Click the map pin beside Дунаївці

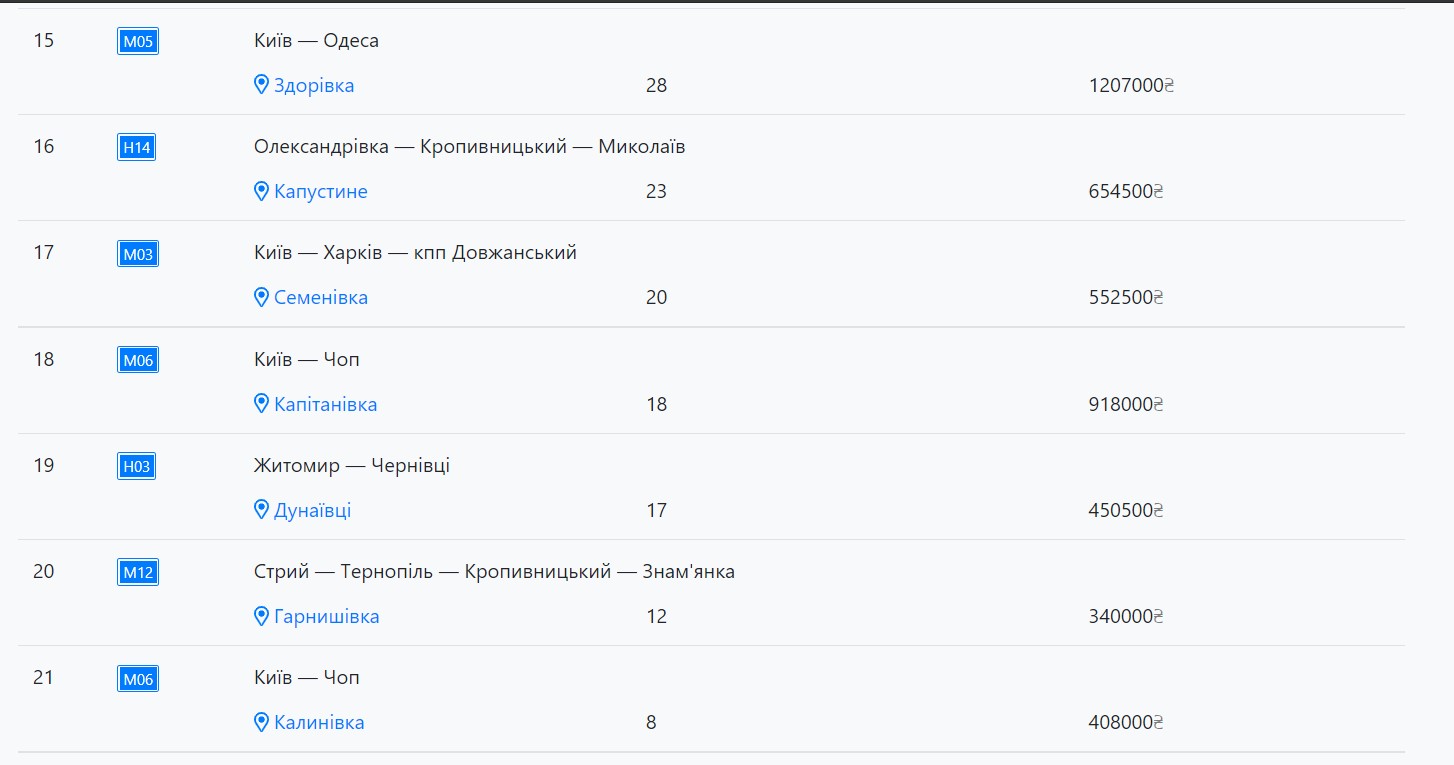click(262, 510)
